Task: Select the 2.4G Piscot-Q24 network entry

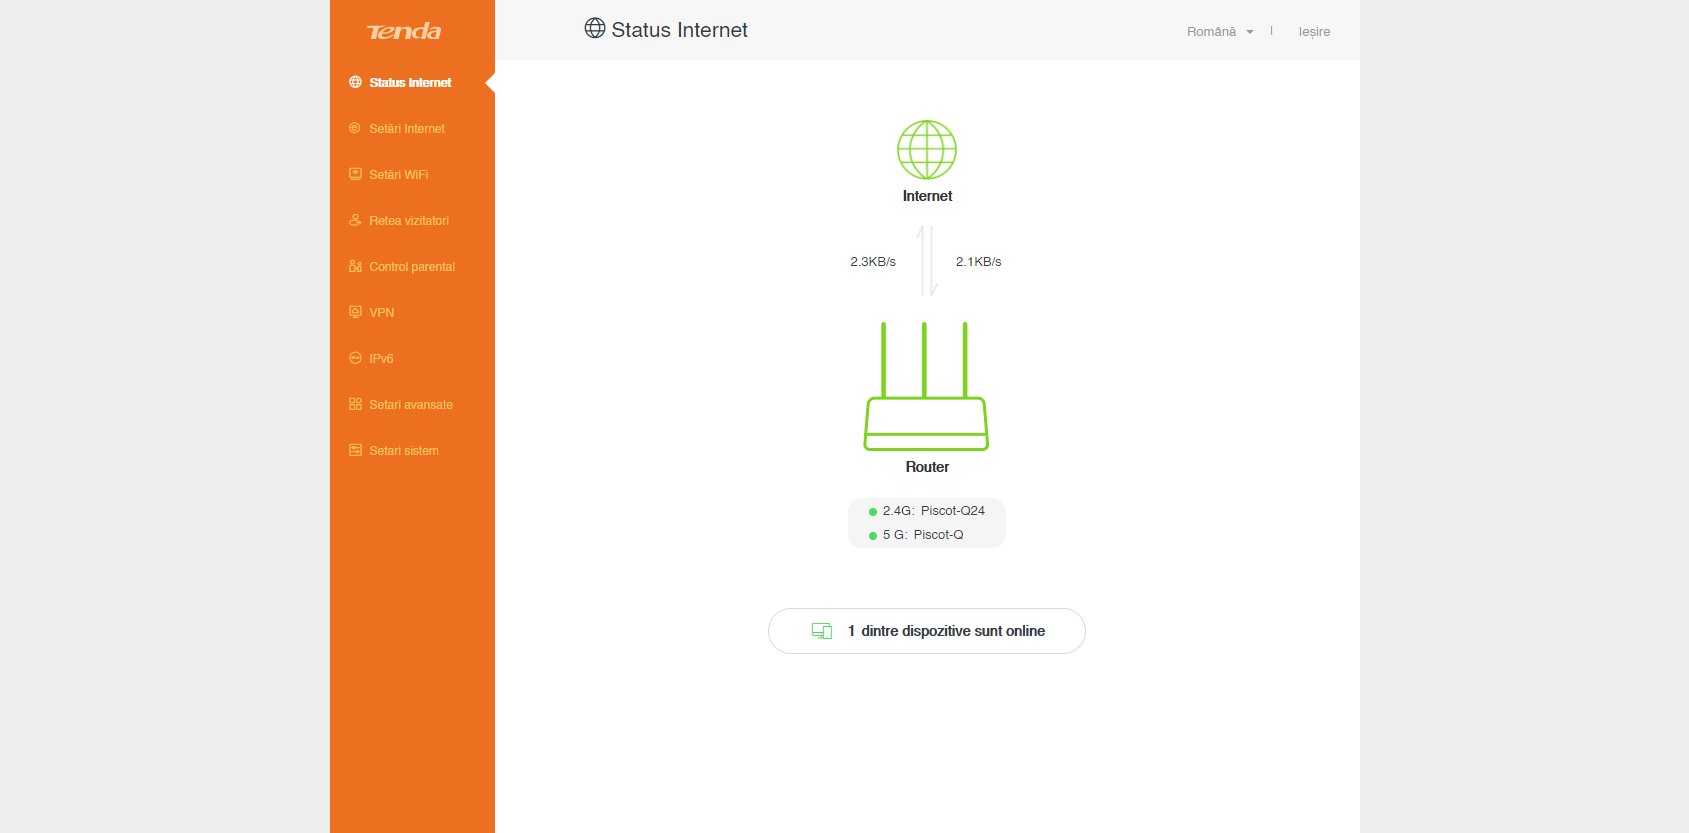Action: (x=933, y=511)
